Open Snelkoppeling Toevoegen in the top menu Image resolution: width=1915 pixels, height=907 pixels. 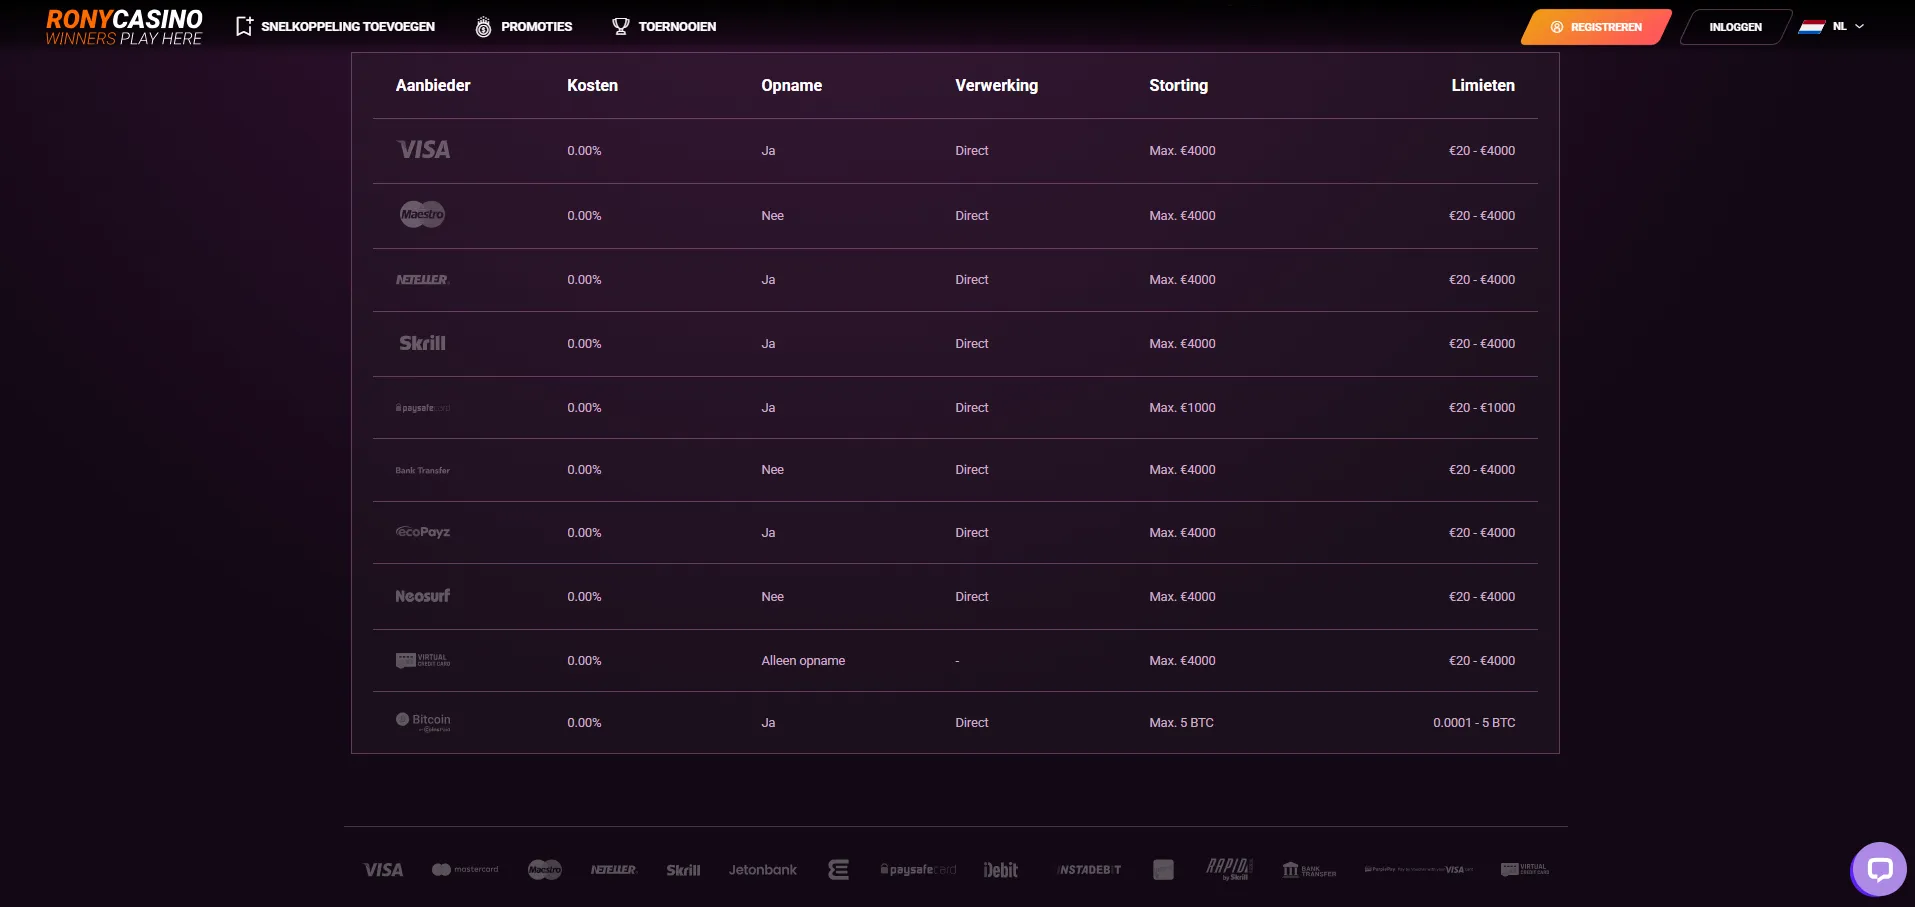(335, 27)
